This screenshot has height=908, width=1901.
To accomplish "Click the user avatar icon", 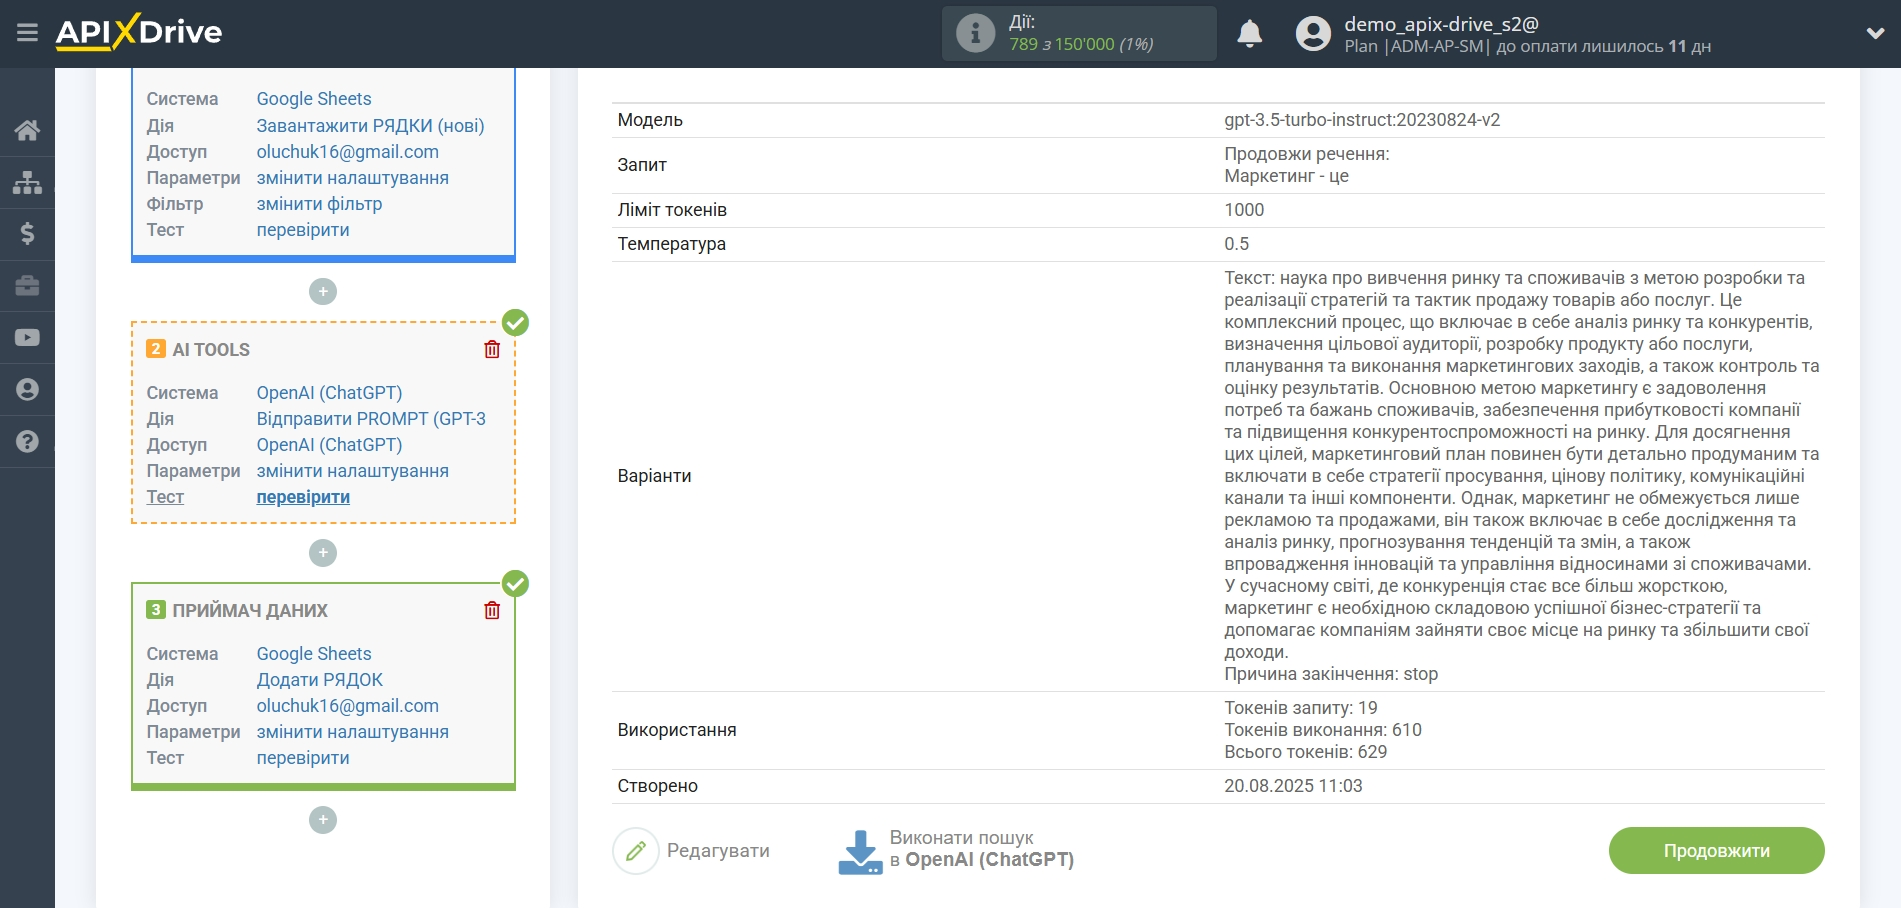I will point(1313,34).
